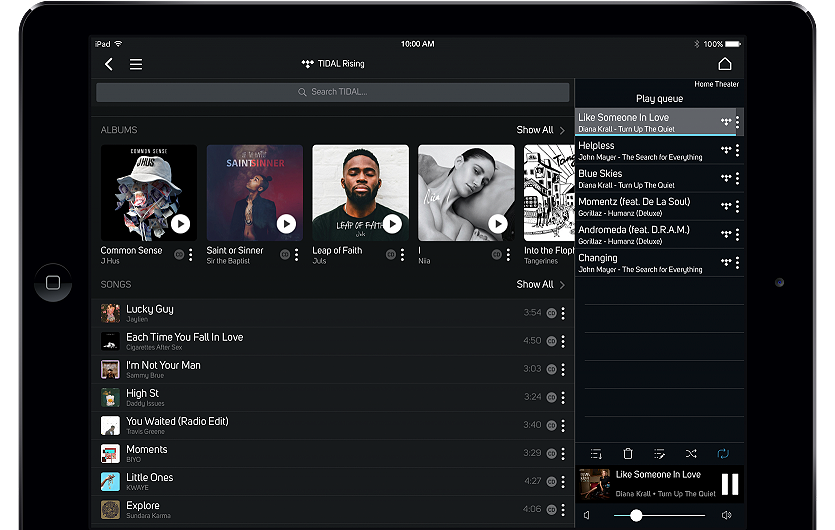Mute using the left speaker icon
The image size is (835, 530).
coord(587,515)
